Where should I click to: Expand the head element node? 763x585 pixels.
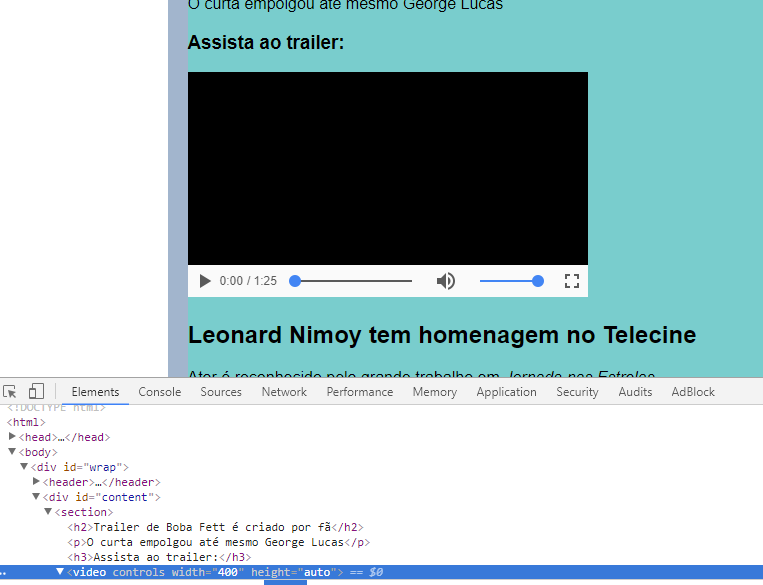tap(12, 437)
